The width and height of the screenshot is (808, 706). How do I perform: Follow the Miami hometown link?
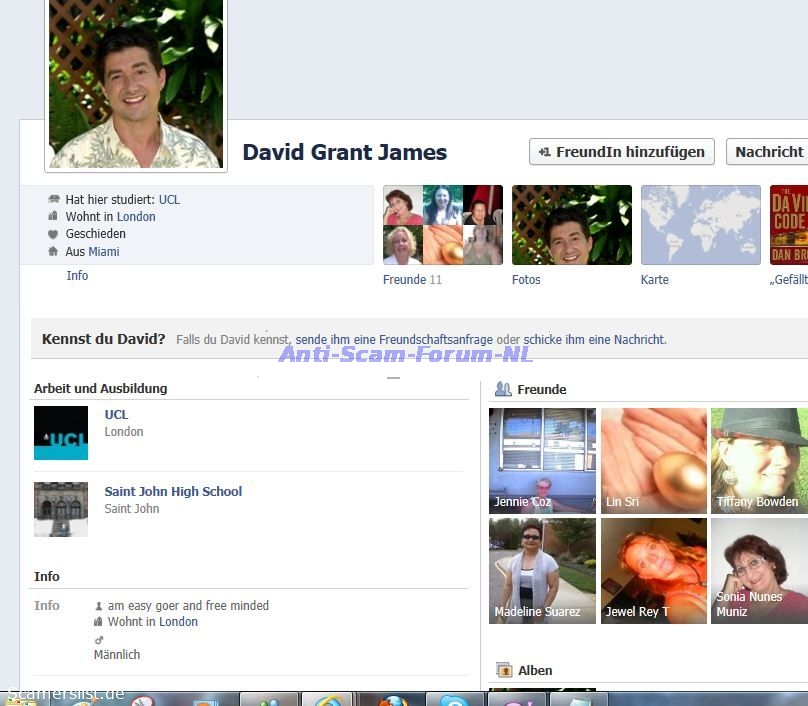[104, 252]
